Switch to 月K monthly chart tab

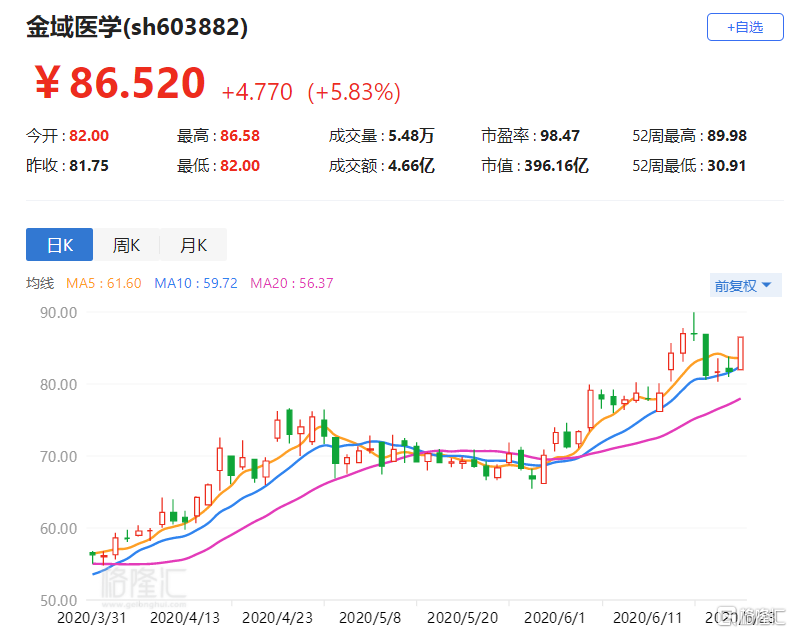click(193, 245)
